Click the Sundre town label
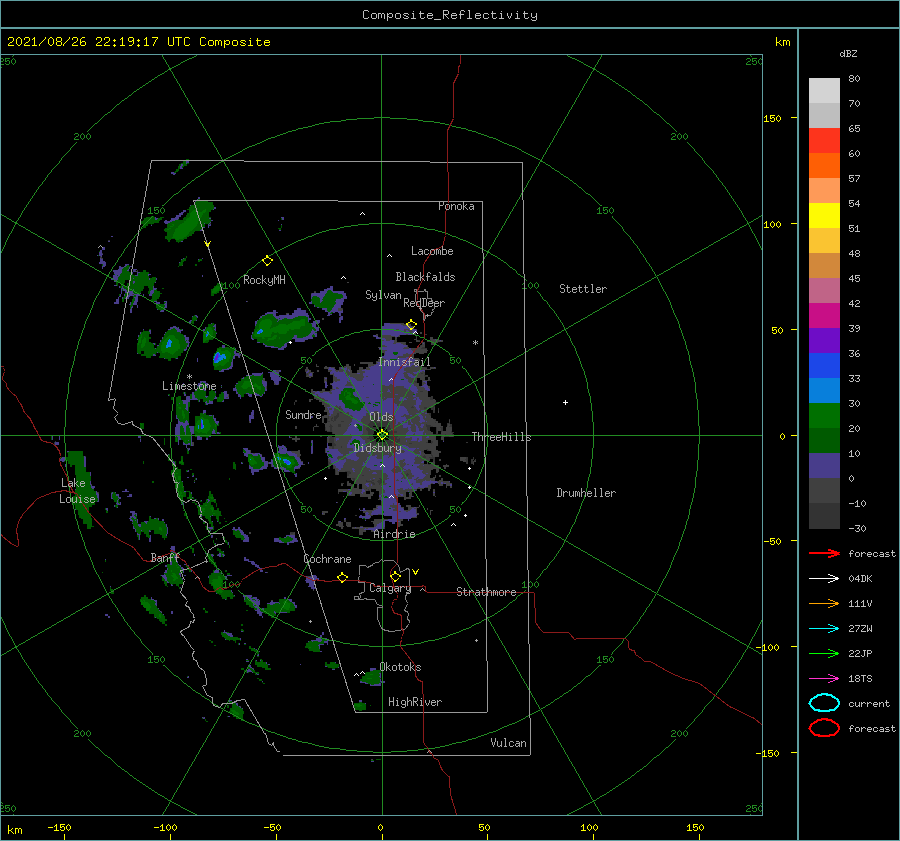This screenshot has height=841, width=900. point(303,414)
